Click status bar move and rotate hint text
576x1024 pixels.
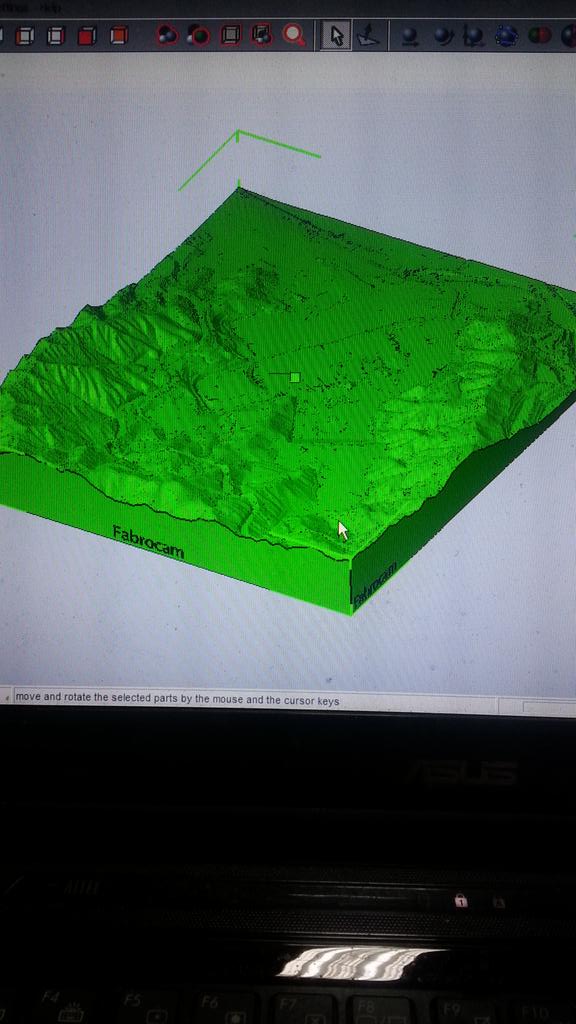click(x=177, y=699)
